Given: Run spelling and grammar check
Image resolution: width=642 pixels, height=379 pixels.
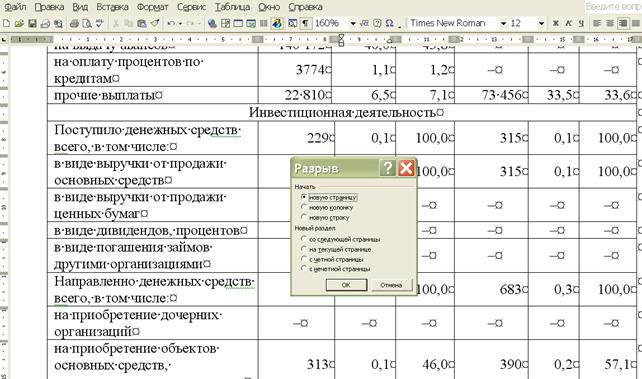Looking at the screenshot, I should 99,24.
